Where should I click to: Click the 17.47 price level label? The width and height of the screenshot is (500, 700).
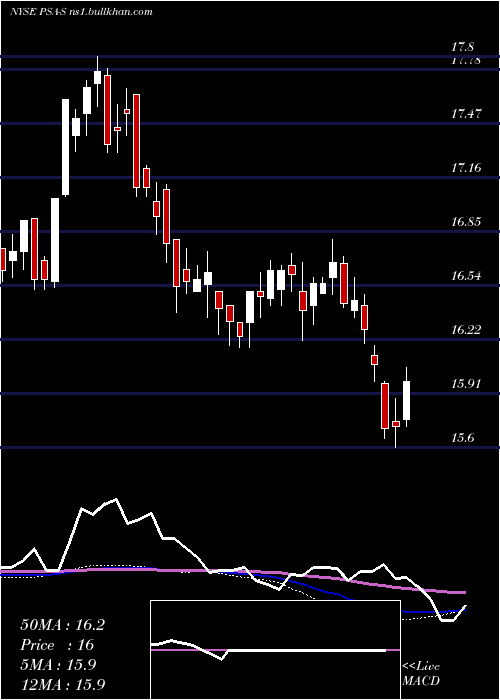click(467, 114)
